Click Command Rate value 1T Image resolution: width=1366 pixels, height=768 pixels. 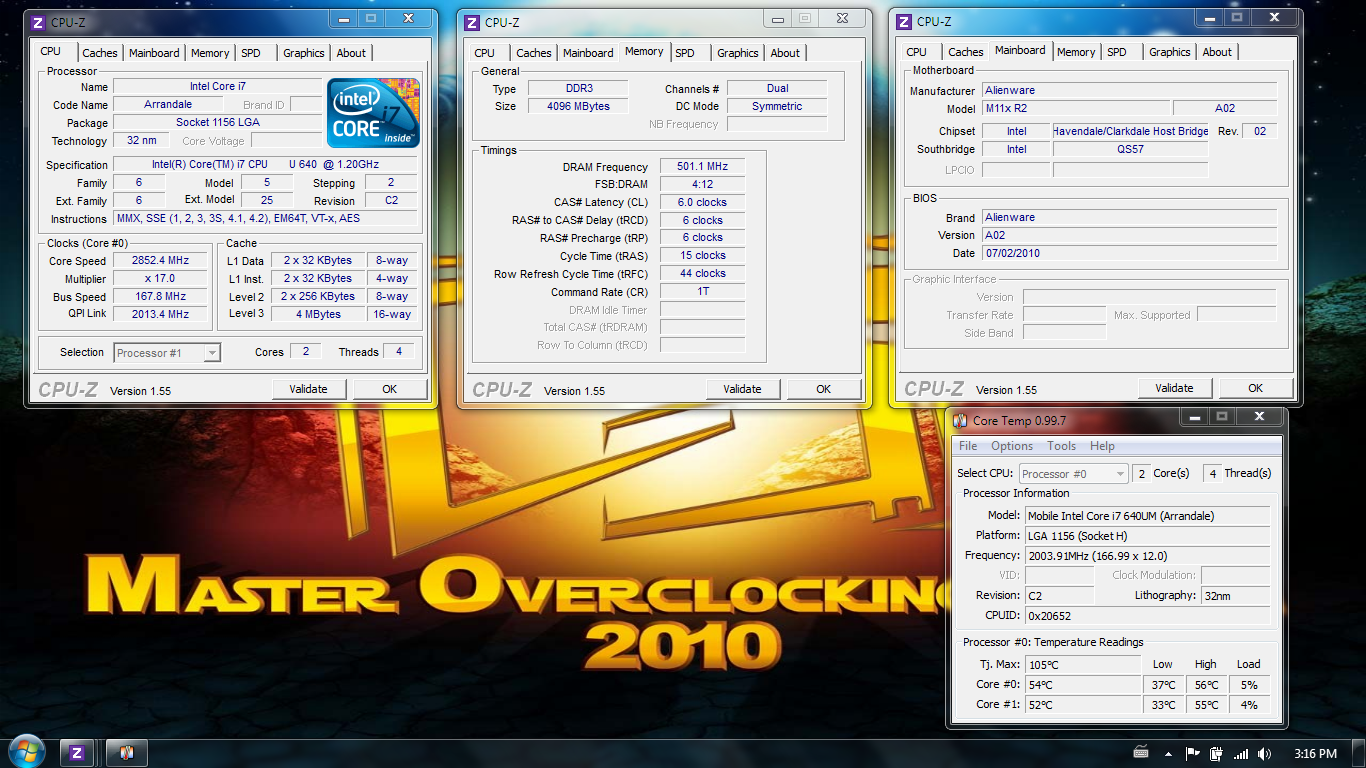[702, 292]
